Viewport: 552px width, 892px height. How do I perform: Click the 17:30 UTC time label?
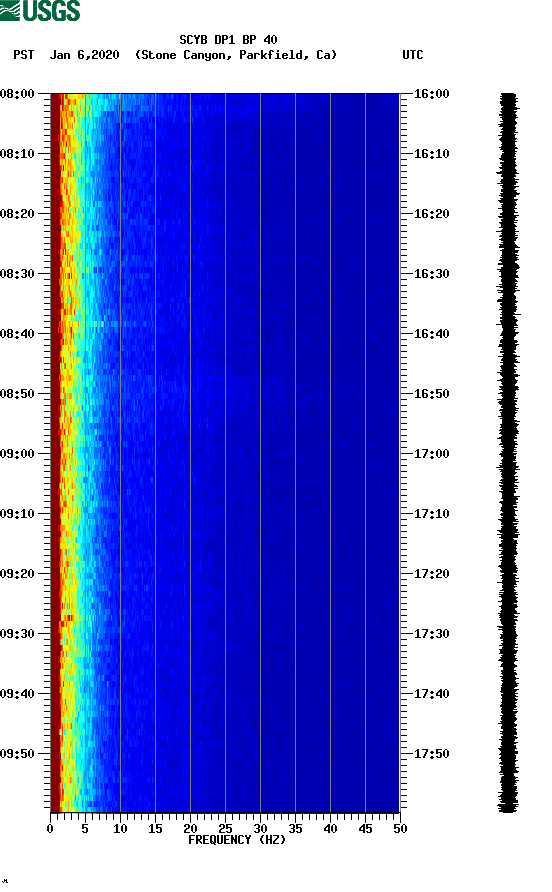[x=431, y=634]
